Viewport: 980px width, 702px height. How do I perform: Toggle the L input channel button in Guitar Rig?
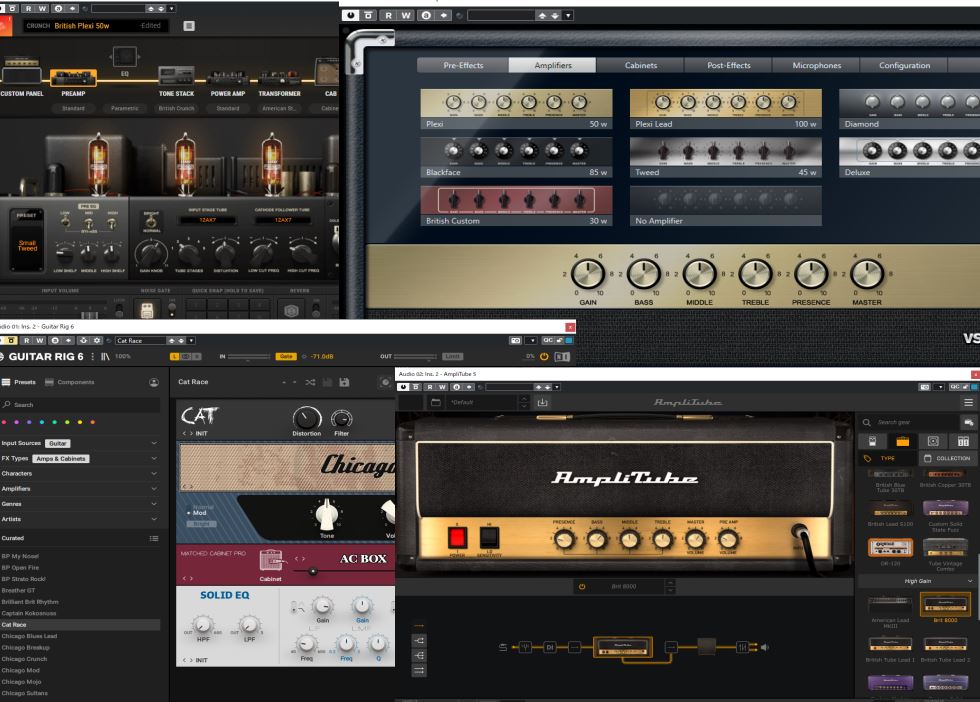175,356
